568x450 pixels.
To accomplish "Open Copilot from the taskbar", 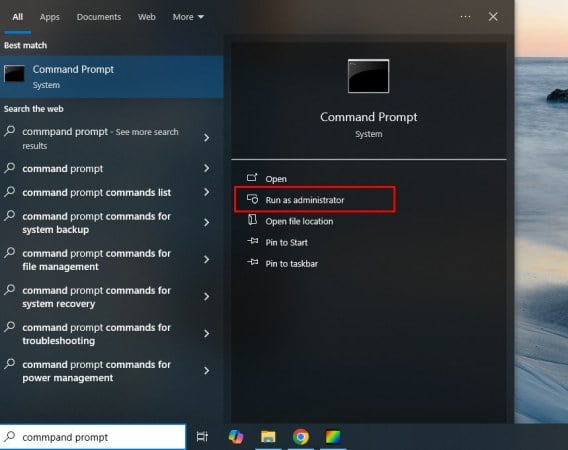I will point(236,437).
